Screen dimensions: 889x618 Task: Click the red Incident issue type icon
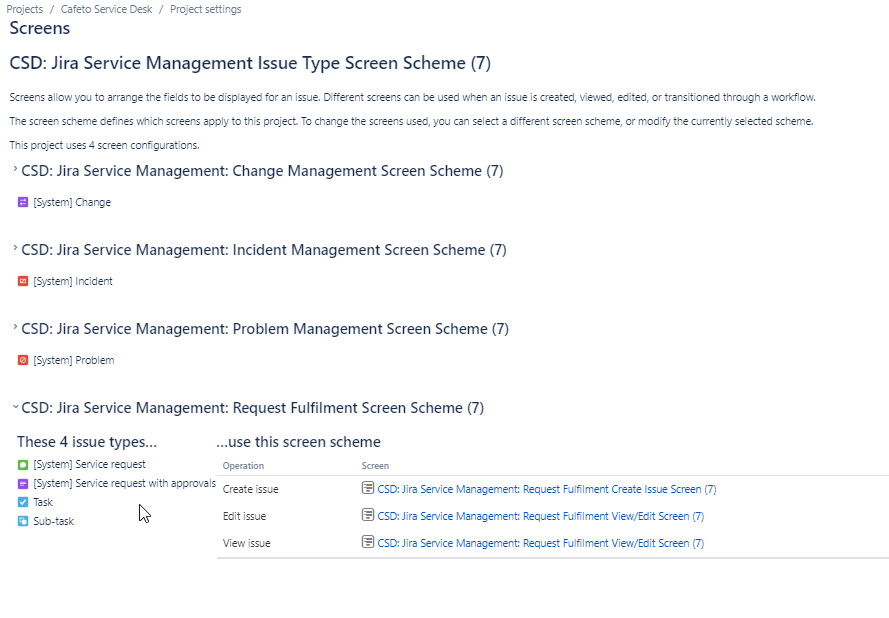click(23, 281)
